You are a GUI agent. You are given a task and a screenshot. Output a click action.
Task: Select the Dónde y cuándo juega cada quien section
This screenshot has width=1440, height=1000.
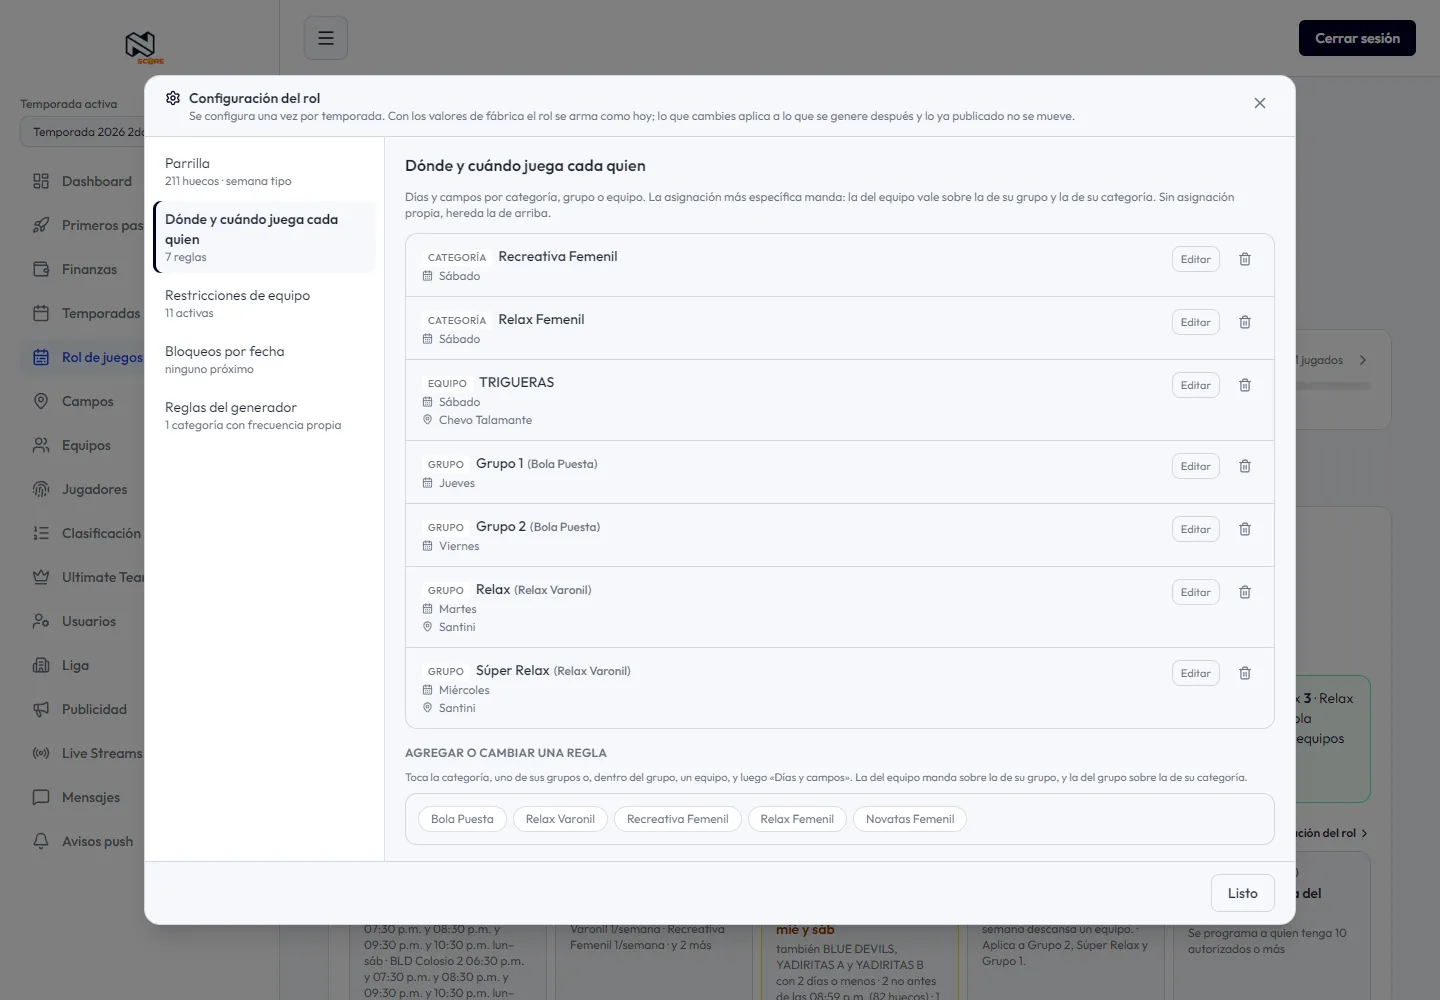[265, 237]
